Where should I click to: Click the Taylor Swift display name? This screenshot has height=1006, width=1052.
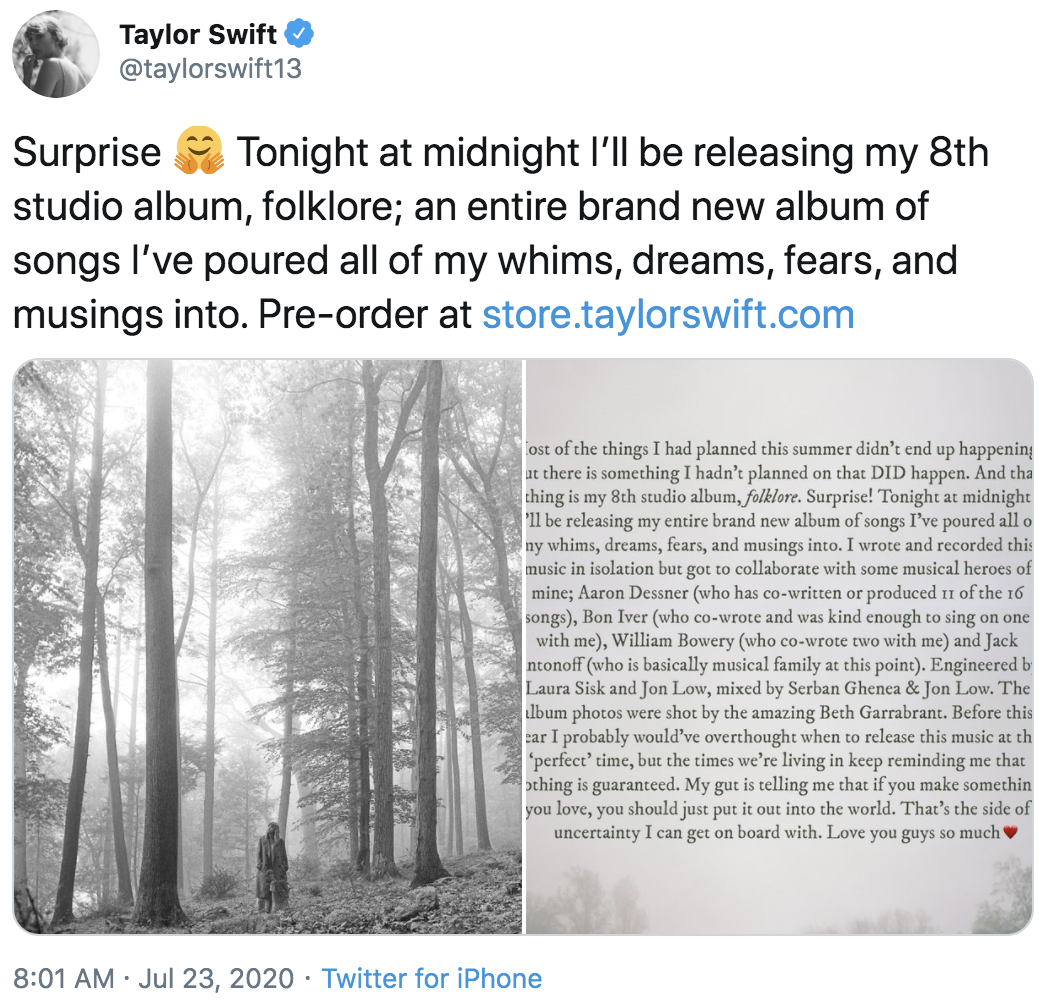198,33
